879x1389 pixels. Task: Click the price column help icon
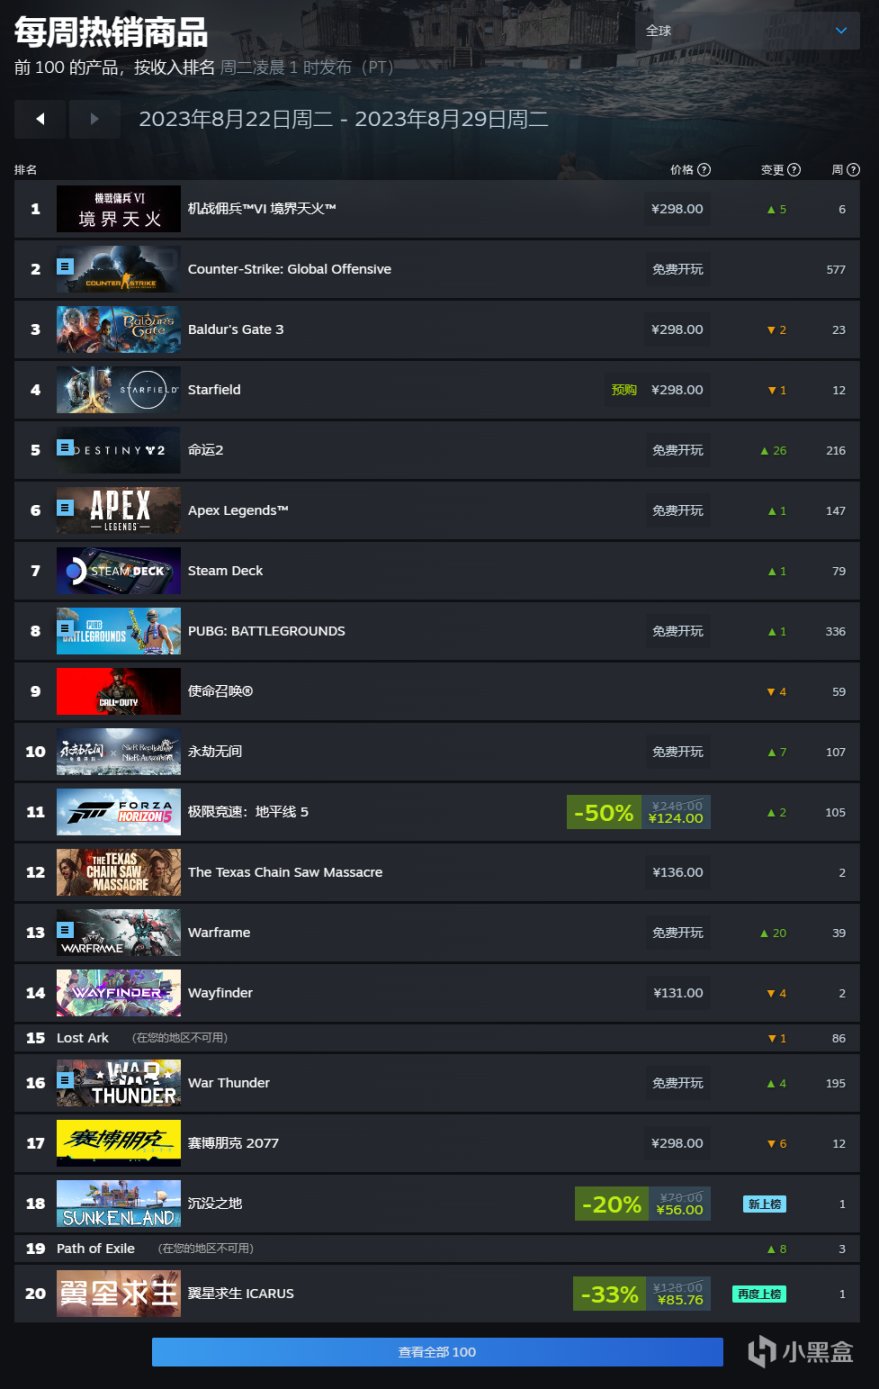[704, 170]
